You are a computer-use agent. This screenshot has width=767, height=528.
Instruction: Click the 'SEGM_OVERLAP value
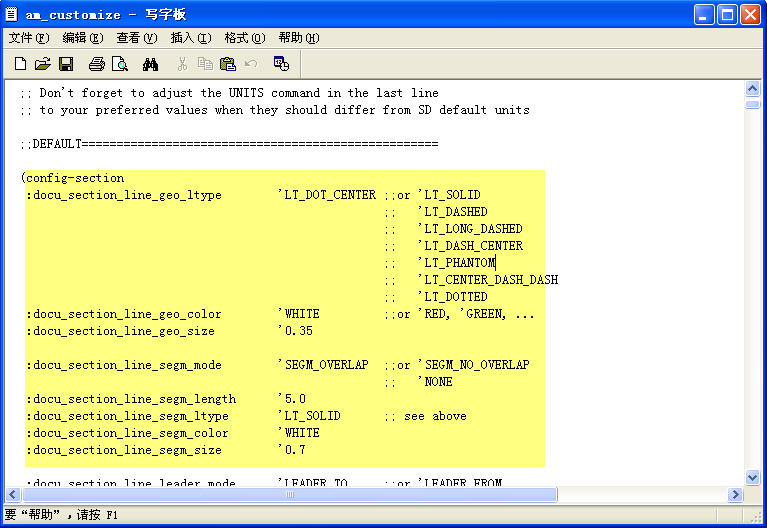(x=323, y=365)
